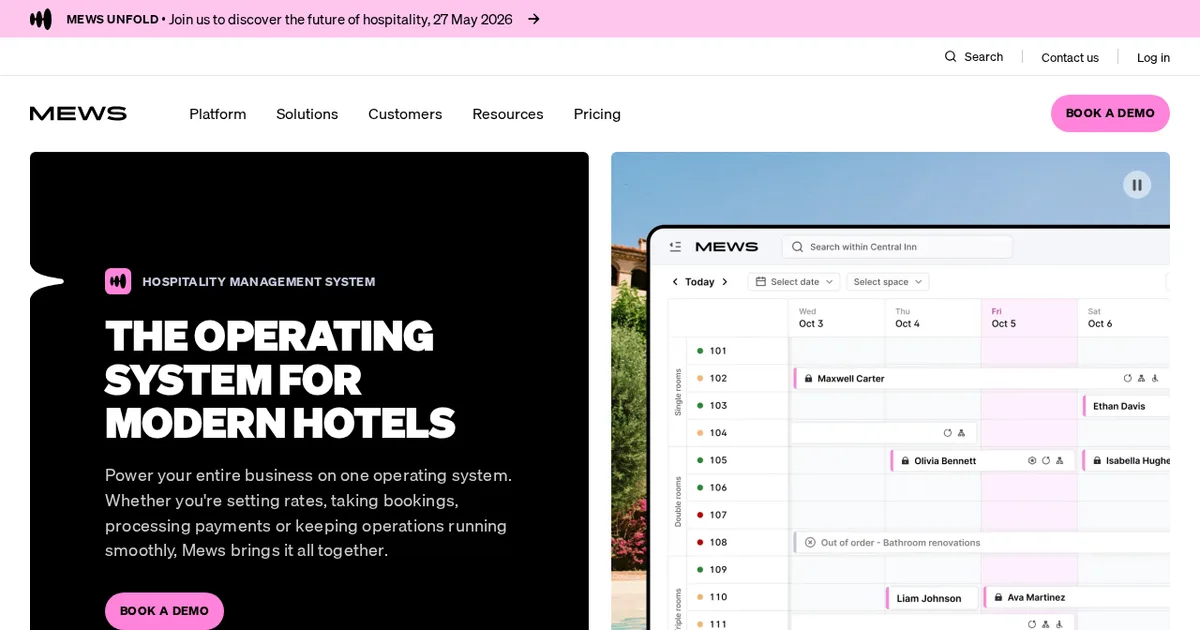The width and height of the screenshot is (1200, 630).
Task: Open the Select space dropdown
Action: point(888,282)
